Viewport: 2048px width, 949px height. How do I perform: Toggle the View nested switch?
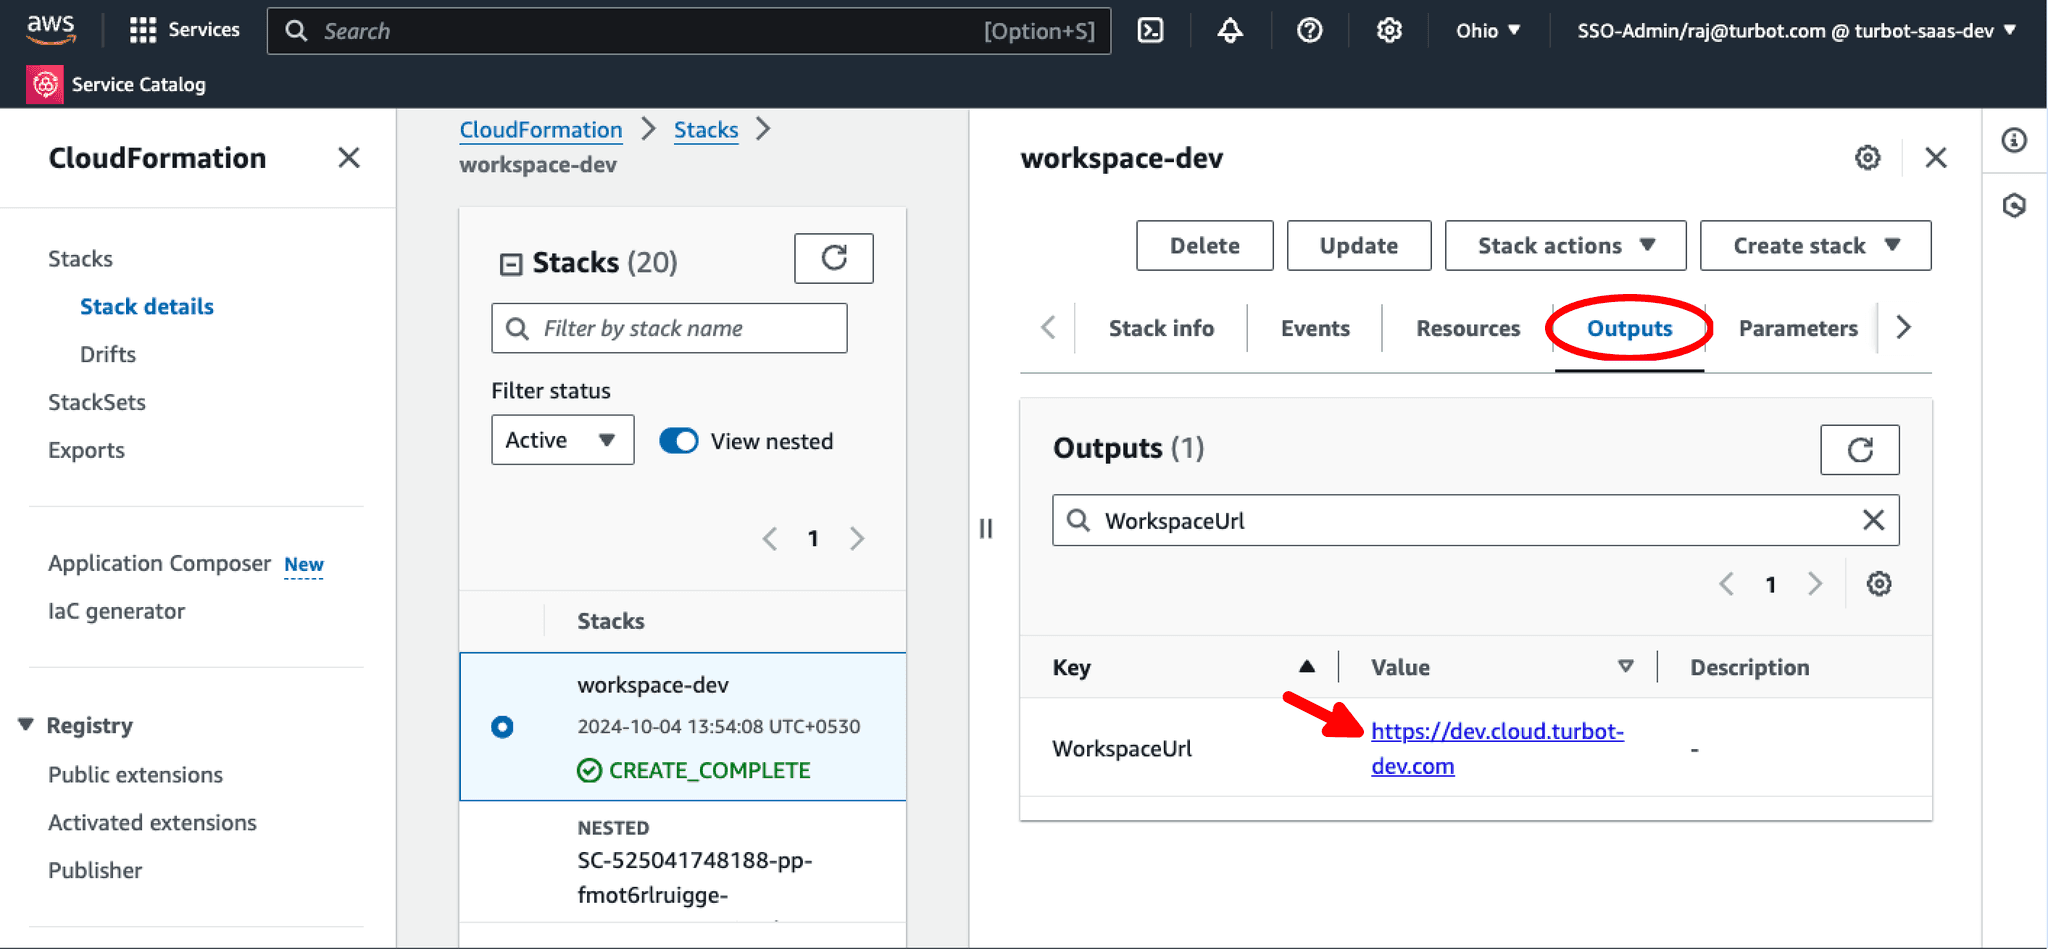[679, 441]
